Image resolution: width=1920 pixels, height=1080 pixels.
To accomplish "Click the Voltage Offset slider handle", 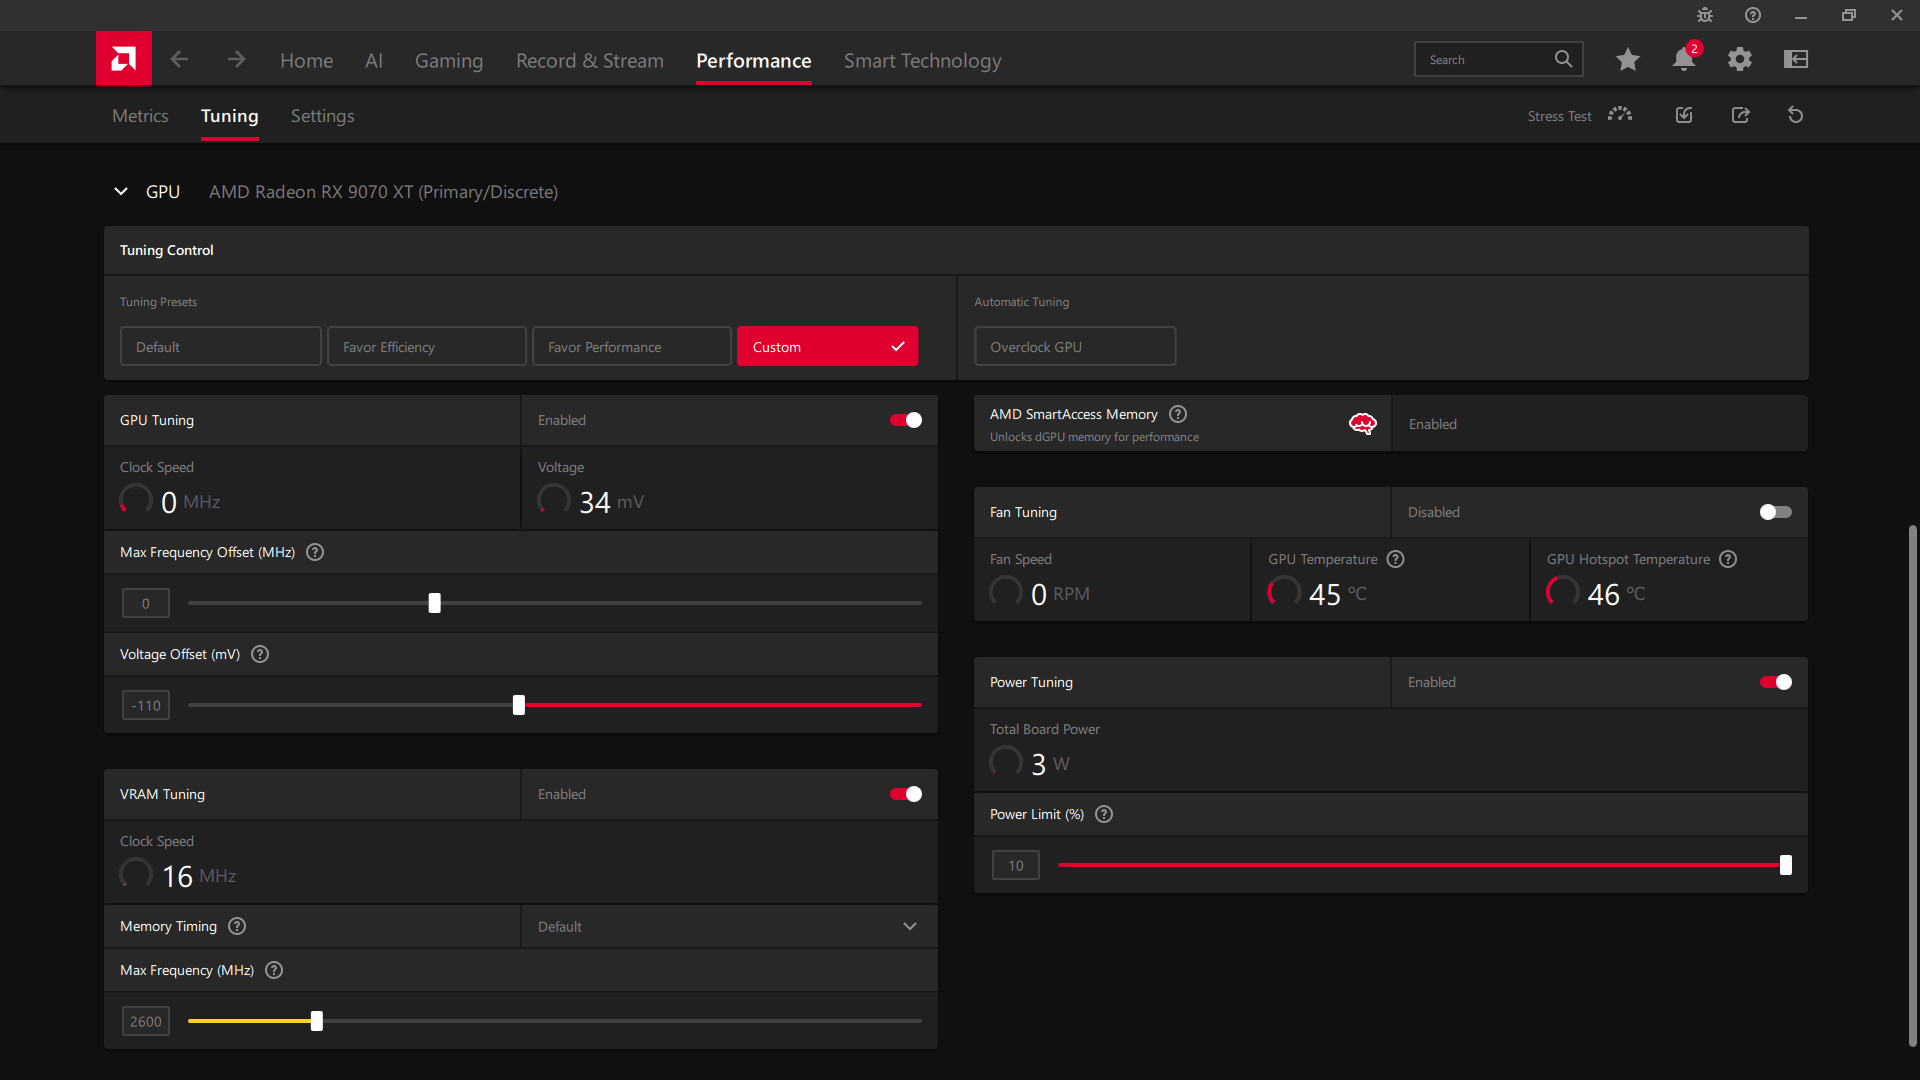I will [x=519, y=705].
